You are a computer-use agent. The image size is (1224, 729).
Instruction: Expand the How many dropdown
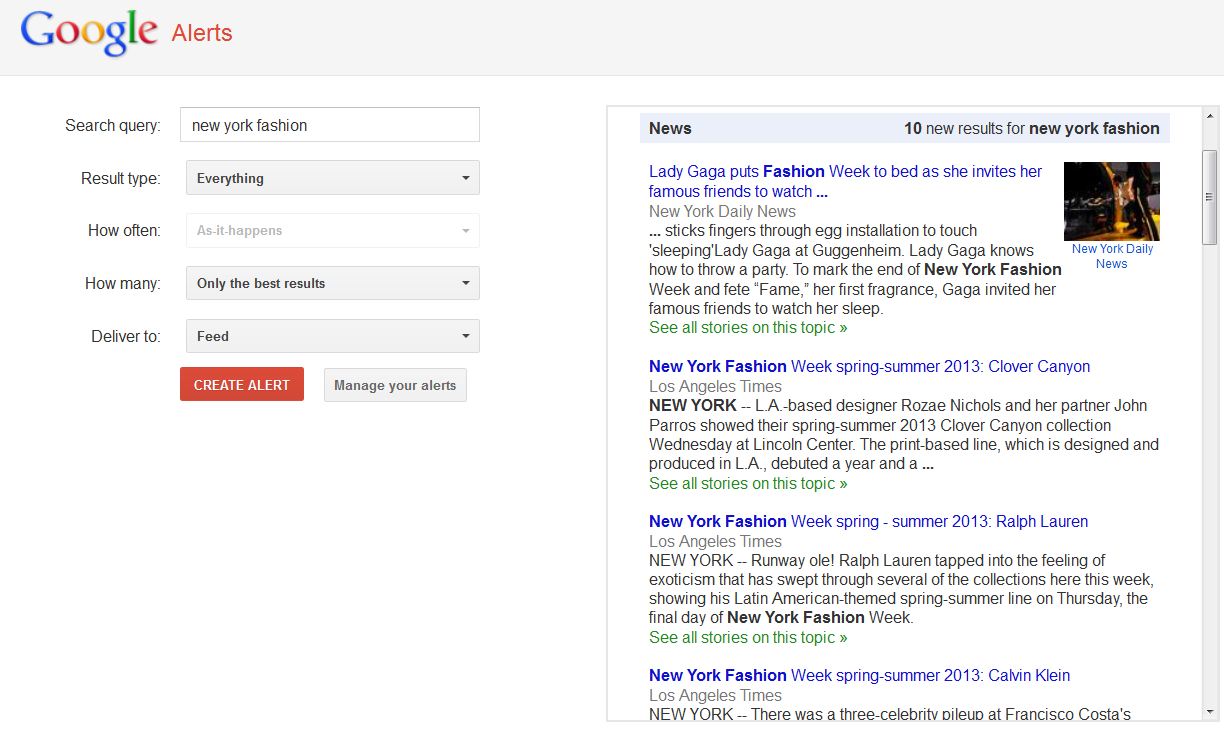pos(333,283)
